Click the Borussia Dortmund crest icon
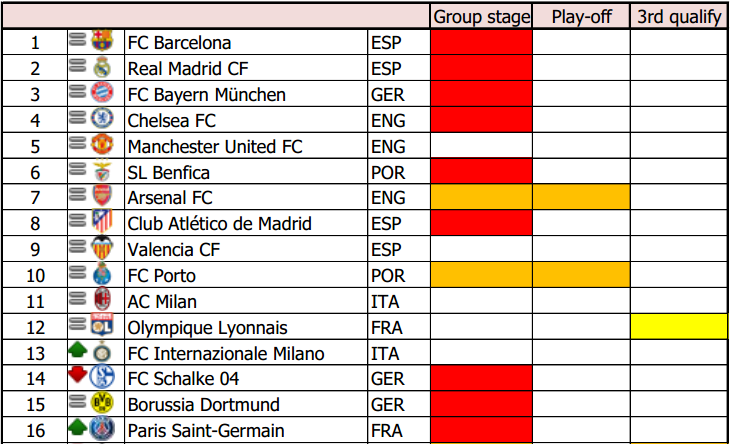Viewport: 730px width, 444px height. [x=103, y=404]
